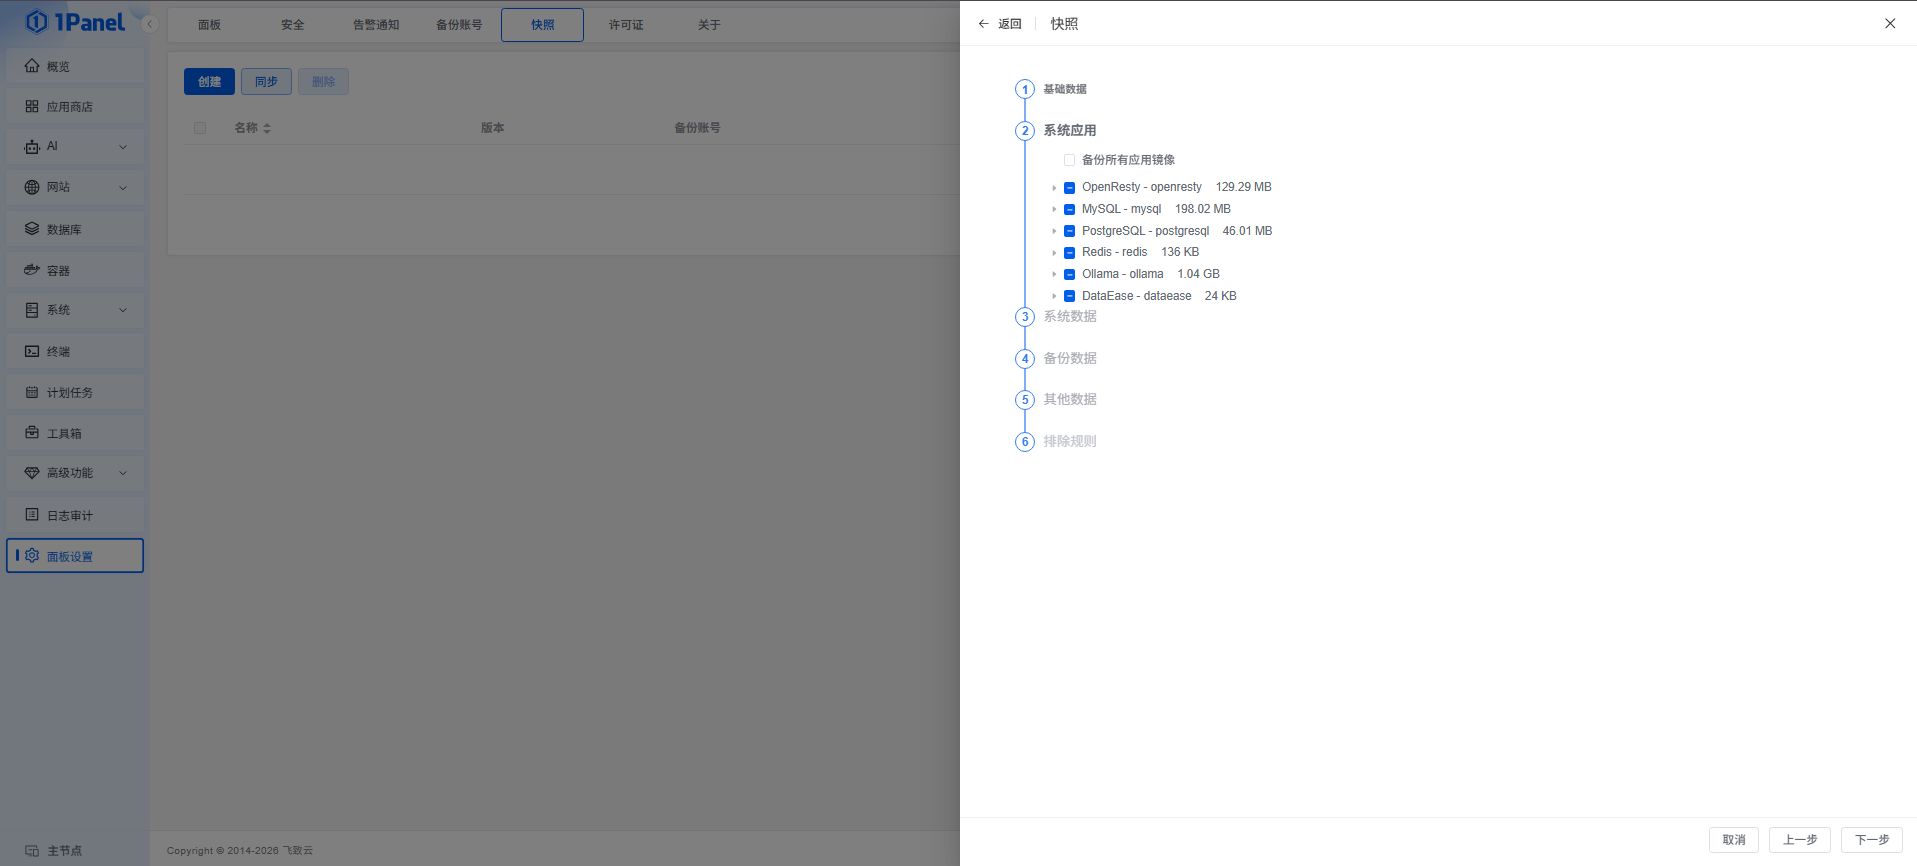
Task: Expand the PostgreSQL tree node arrow
Action: tap(1054, 231)
